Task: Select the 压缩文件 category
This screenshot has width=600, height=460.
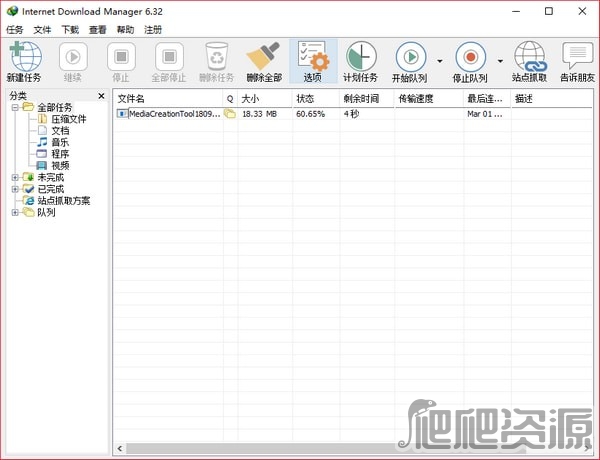Action: [69, 119]
